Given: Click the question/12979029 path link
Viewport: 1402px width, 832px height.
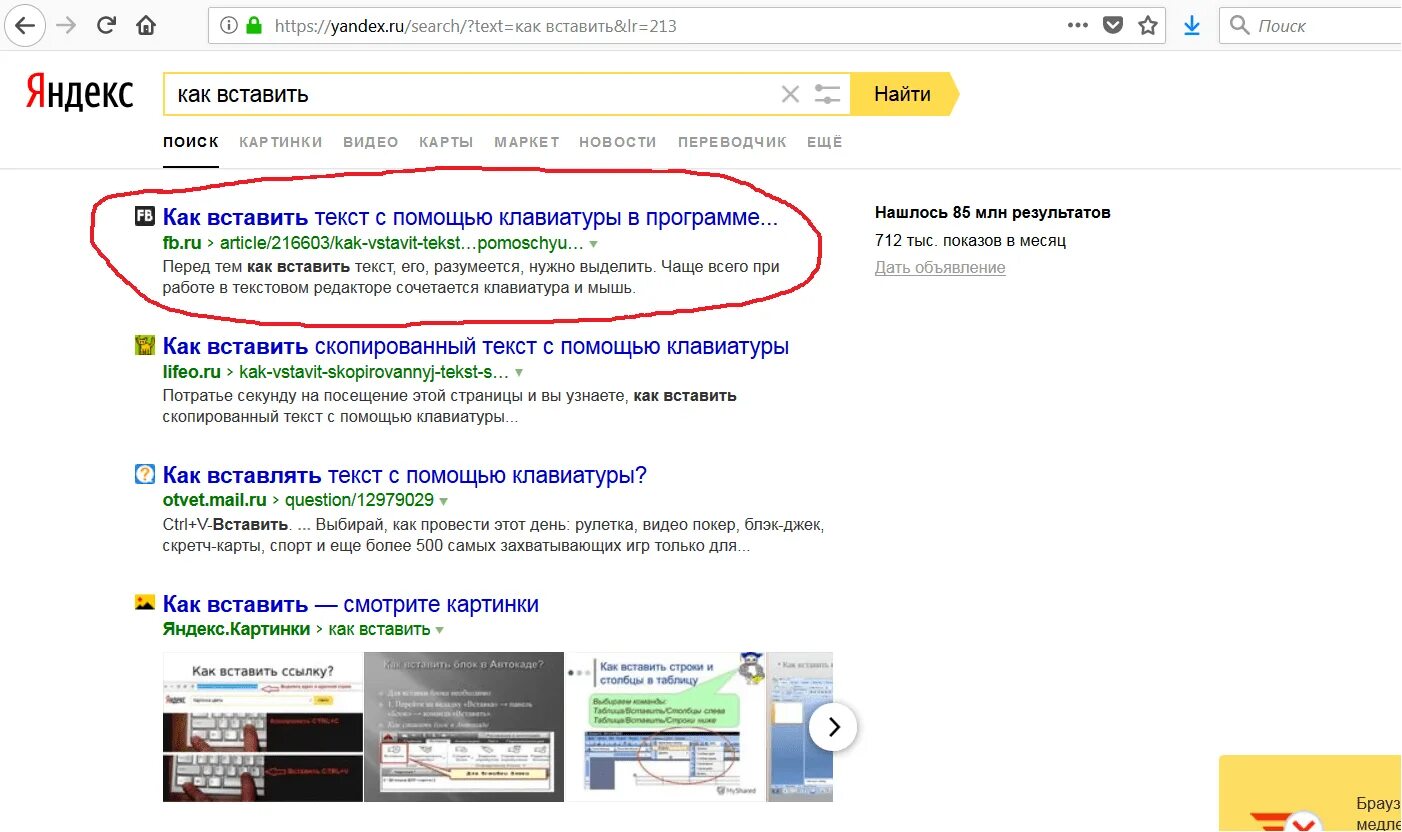Looking at the screenshot, I should click(359, 500).
